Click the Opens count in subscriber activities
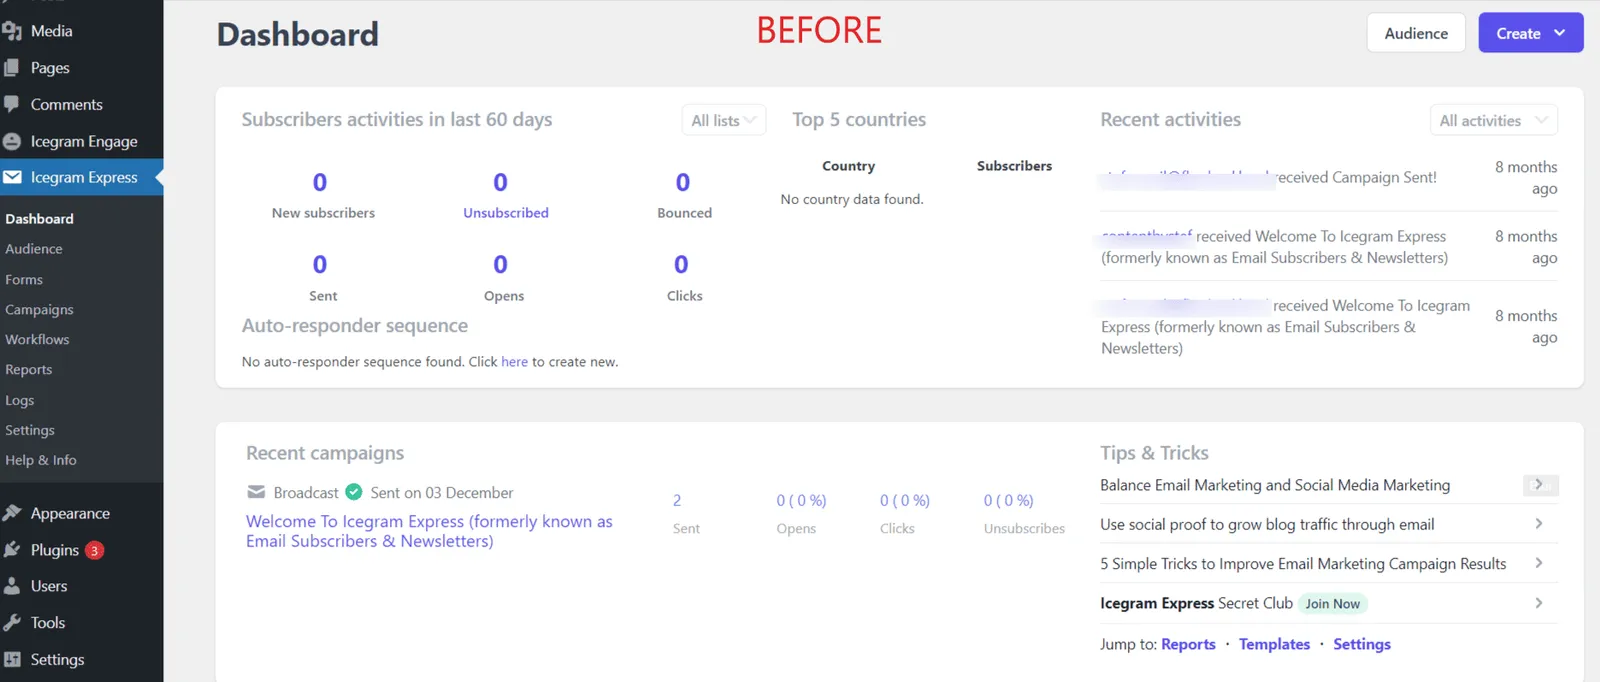Viewport: 1600px width, 682px height. click(501, 264)
